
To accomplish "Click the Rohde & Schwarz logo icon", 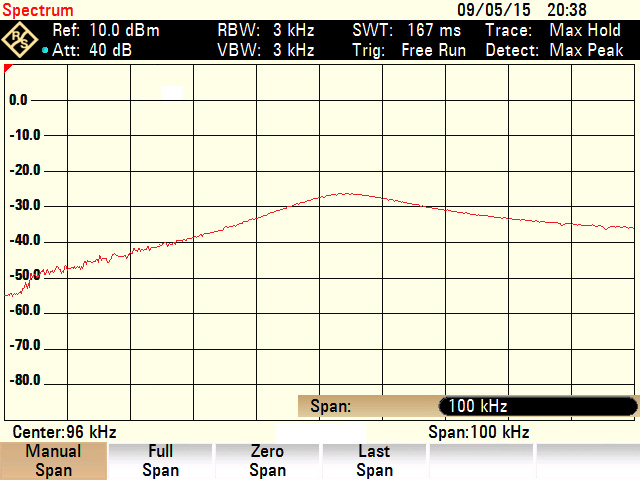I will 20,40.
